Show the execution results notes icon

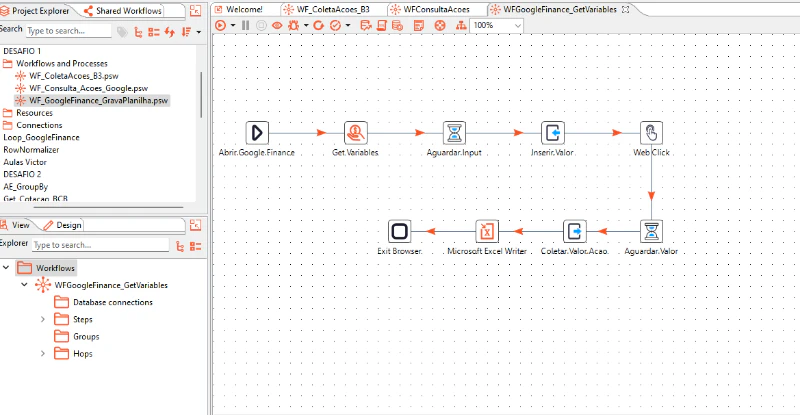pyautogui.click(x=419, y=25)
